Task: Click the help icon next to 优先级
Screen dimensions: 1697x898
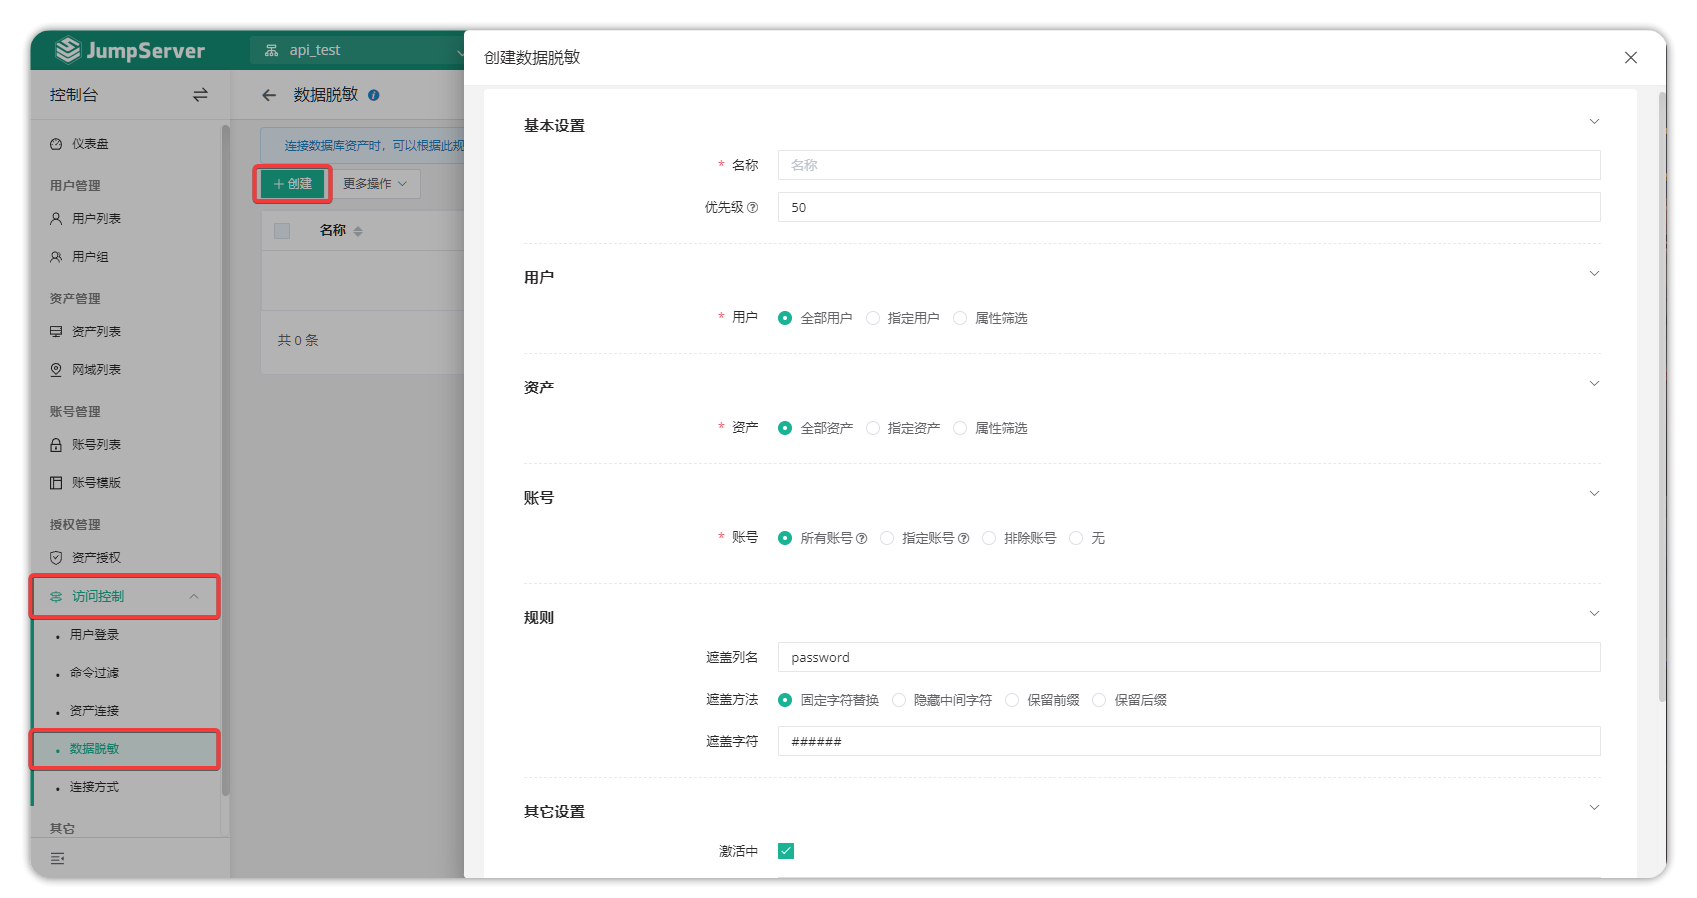Action: [753, 208]
